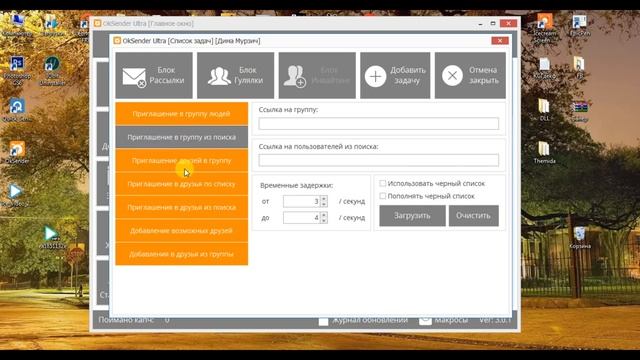Enable Использовать черный список checkbox
This screenshot has width=640, height=360.
(383, 183)
